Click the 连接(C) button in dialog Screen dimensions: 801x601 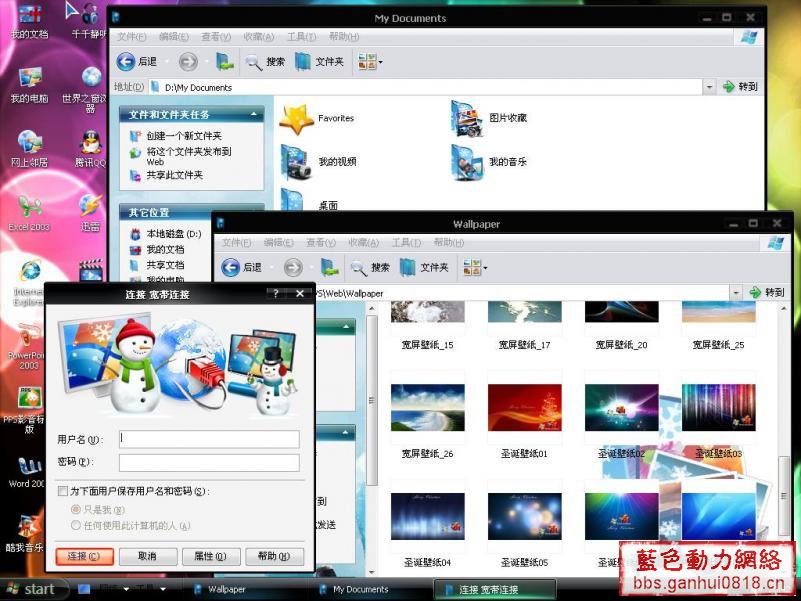click(84, 556)
